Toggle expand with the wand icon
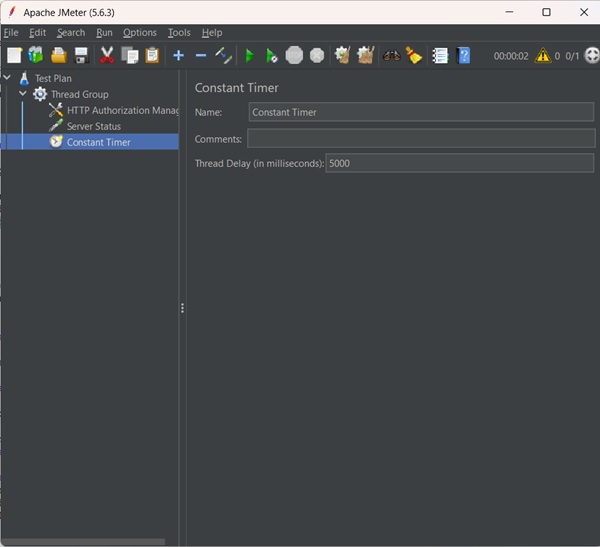The width and height of the screenshot is (600, 547). [223, 56]
